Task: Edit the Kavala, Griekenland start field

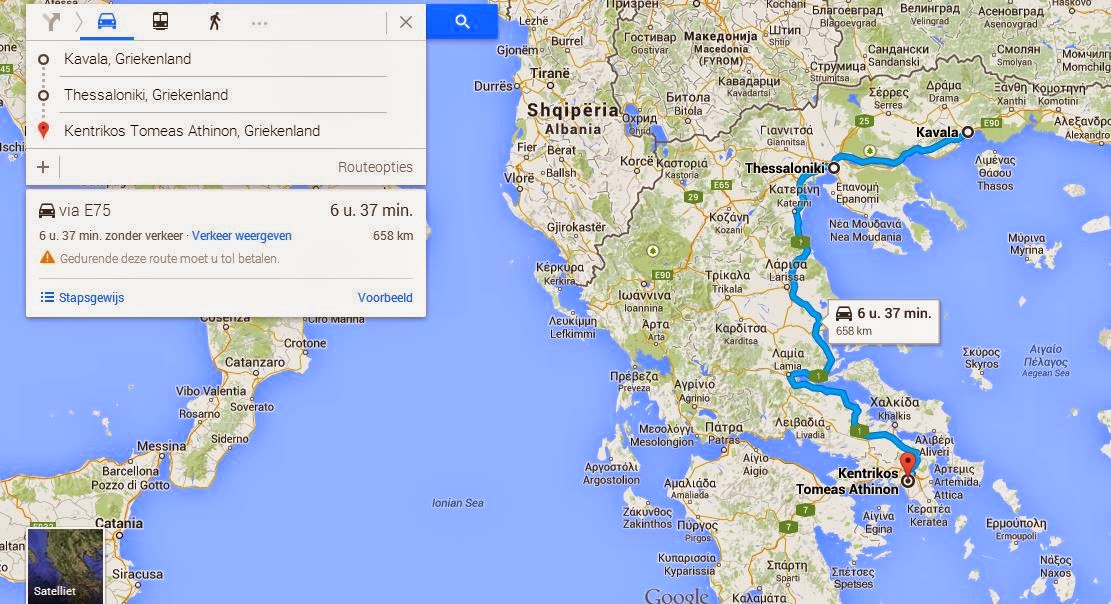Action: click(x=225, y=59)
